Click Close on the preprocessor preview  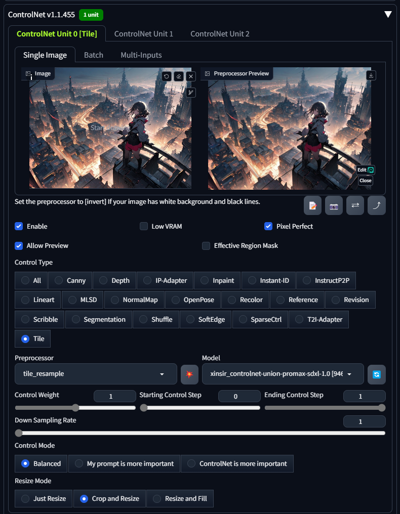tap(365, 180)
